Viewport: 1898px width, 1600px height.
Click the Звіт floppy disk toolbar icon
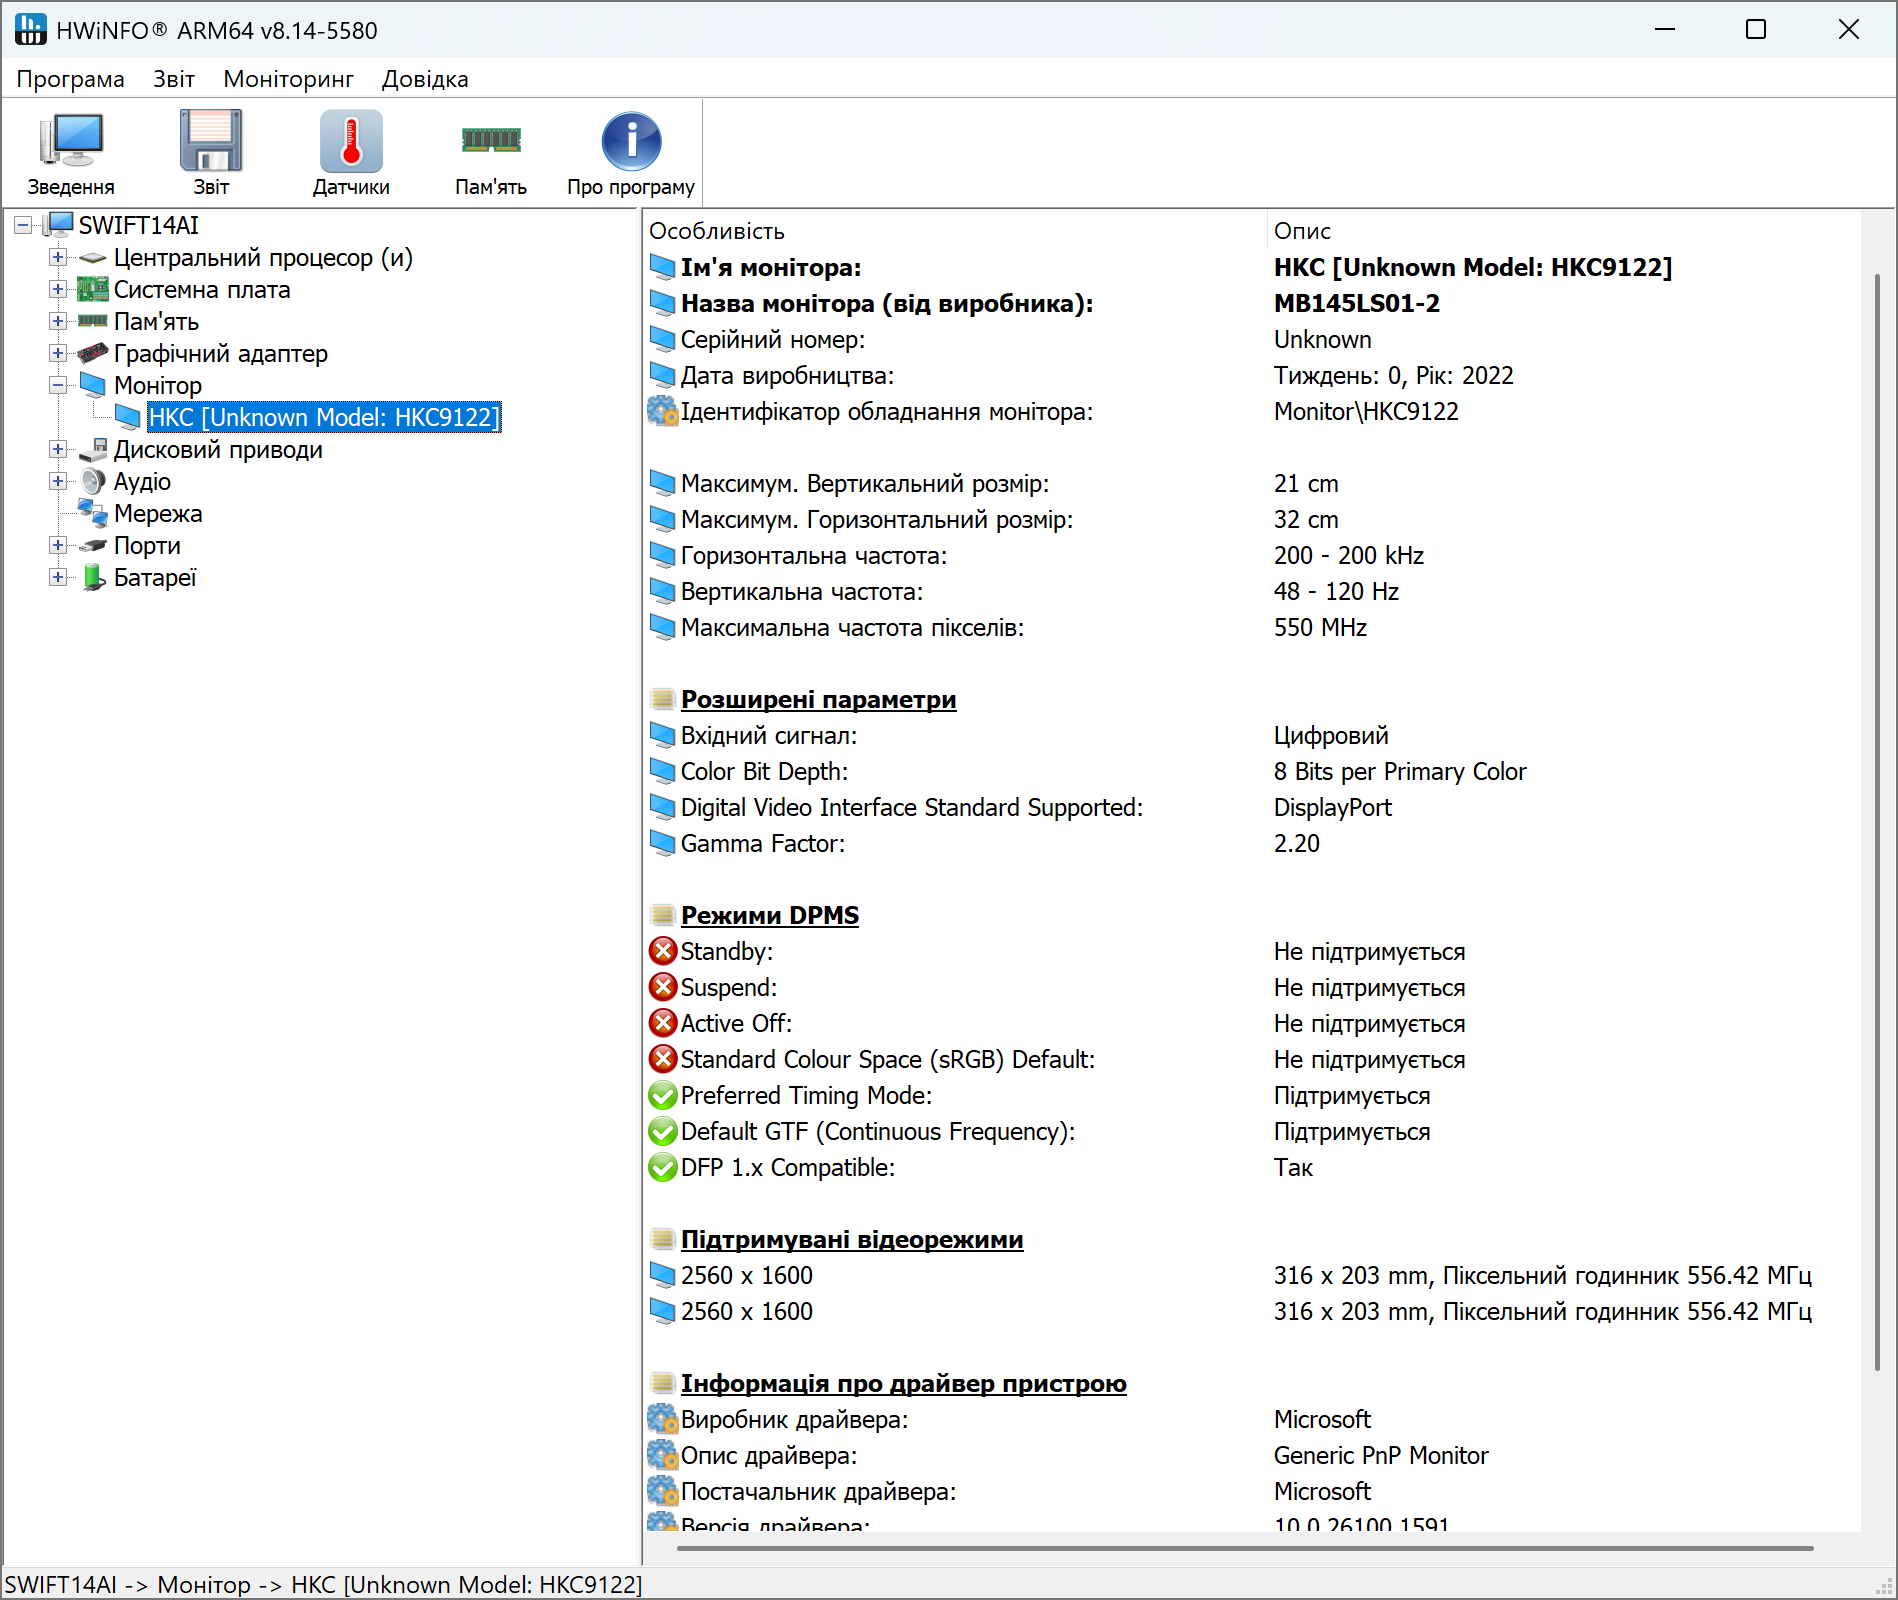tap(211, 140)
